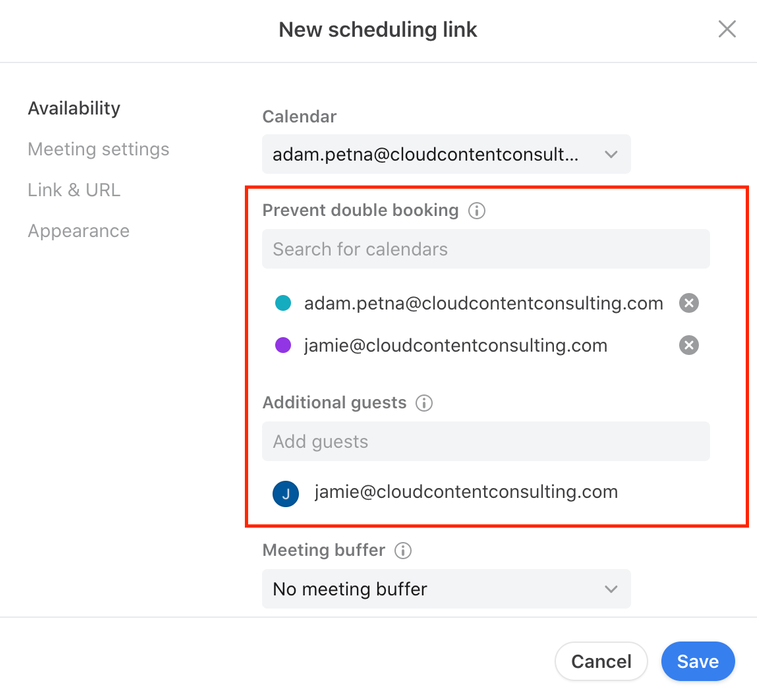Viewport: 757px width, 697px height.
Task: Click into the Add guests field
Action: pos(486,441)
